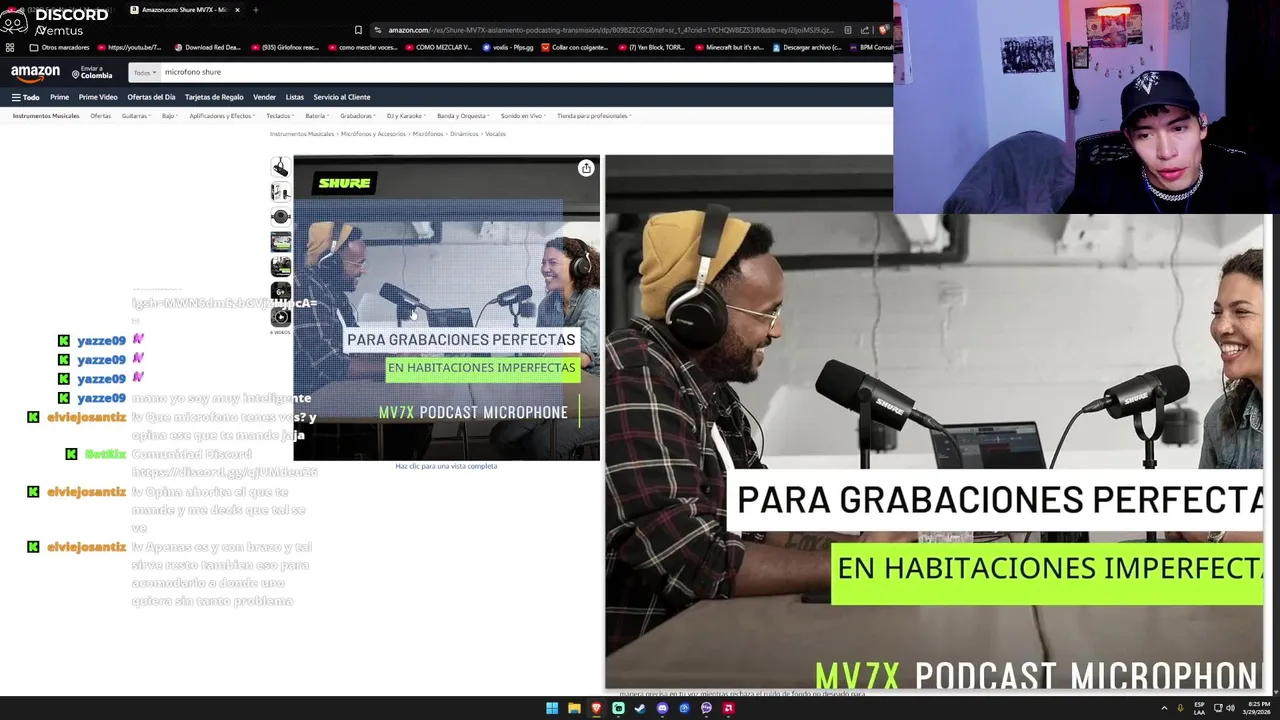Expand the 'Guitarras' category dropdown
The width and height of the screenshot is (1280, 720).
pos(135,116)
